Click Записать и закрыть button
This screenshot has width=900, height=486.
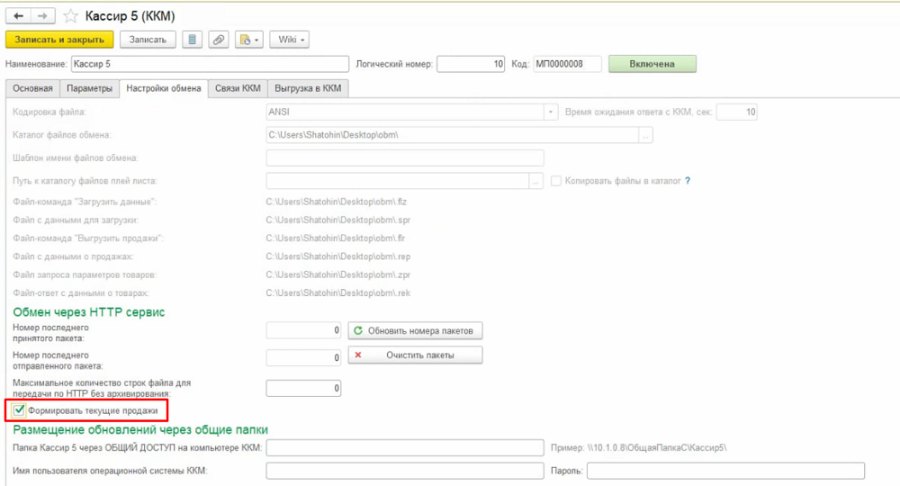tap(60, 40)
